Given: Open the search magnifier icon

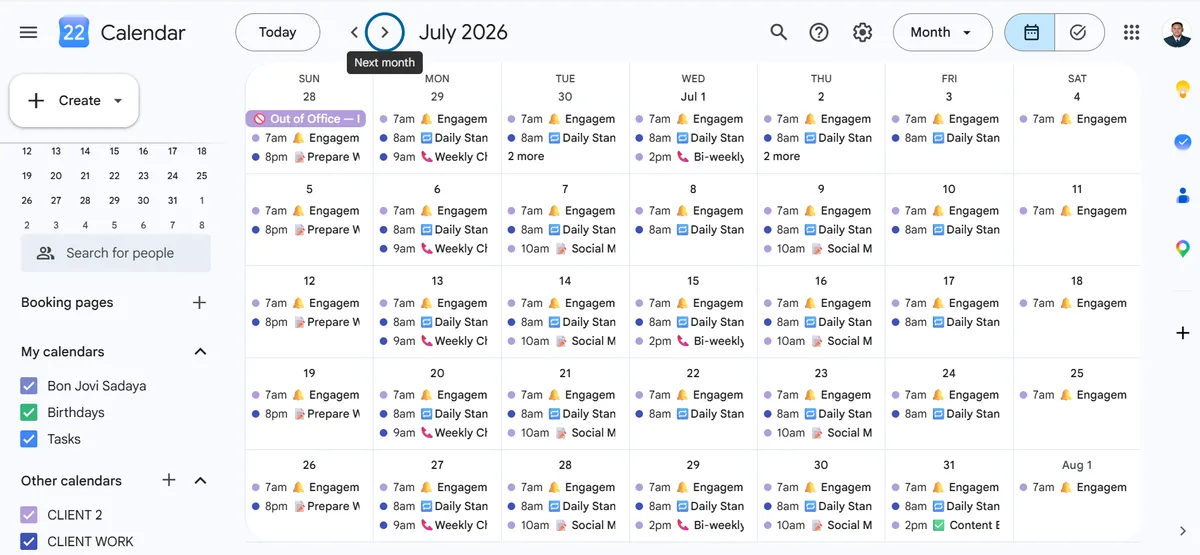Looking at the screenshot, I should click(x=779, y=32).
